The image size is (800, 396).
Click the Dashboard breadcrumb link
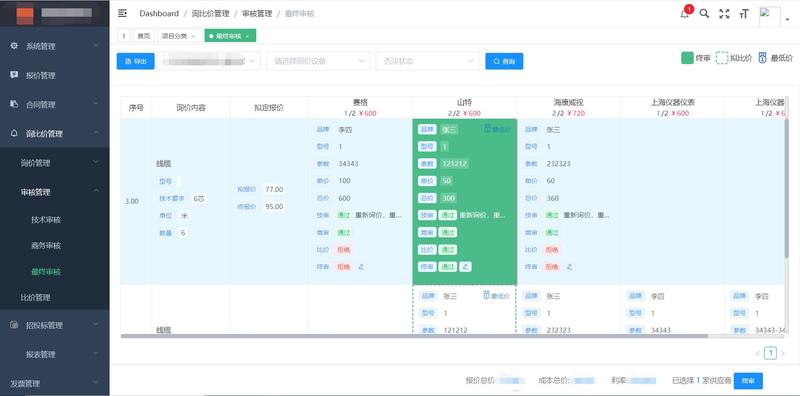coord(159,14)
